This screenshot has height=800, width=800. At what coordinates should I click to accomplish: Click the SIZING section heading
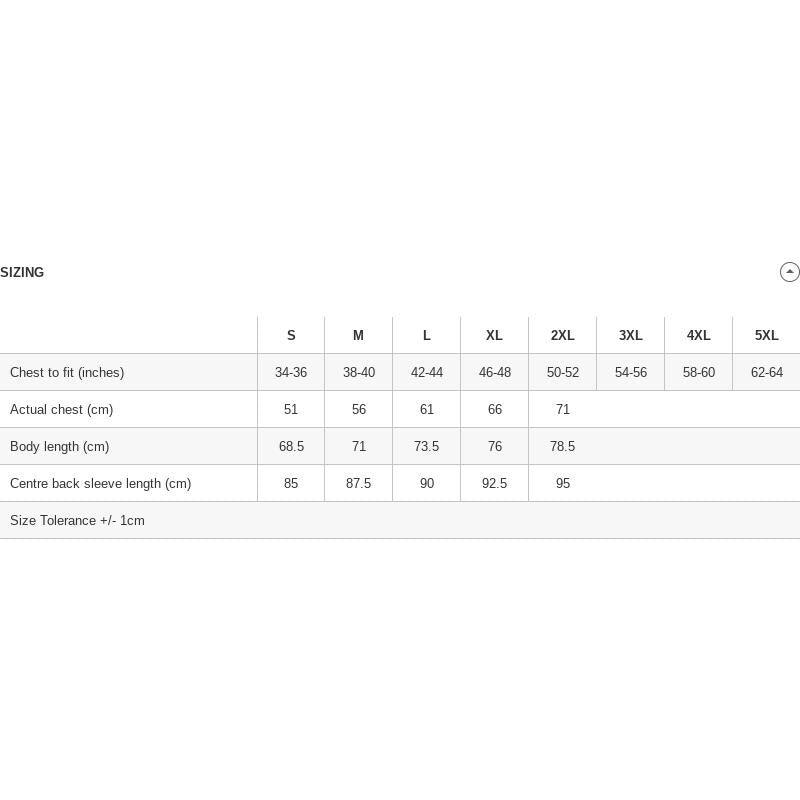(x=22, y=272)
